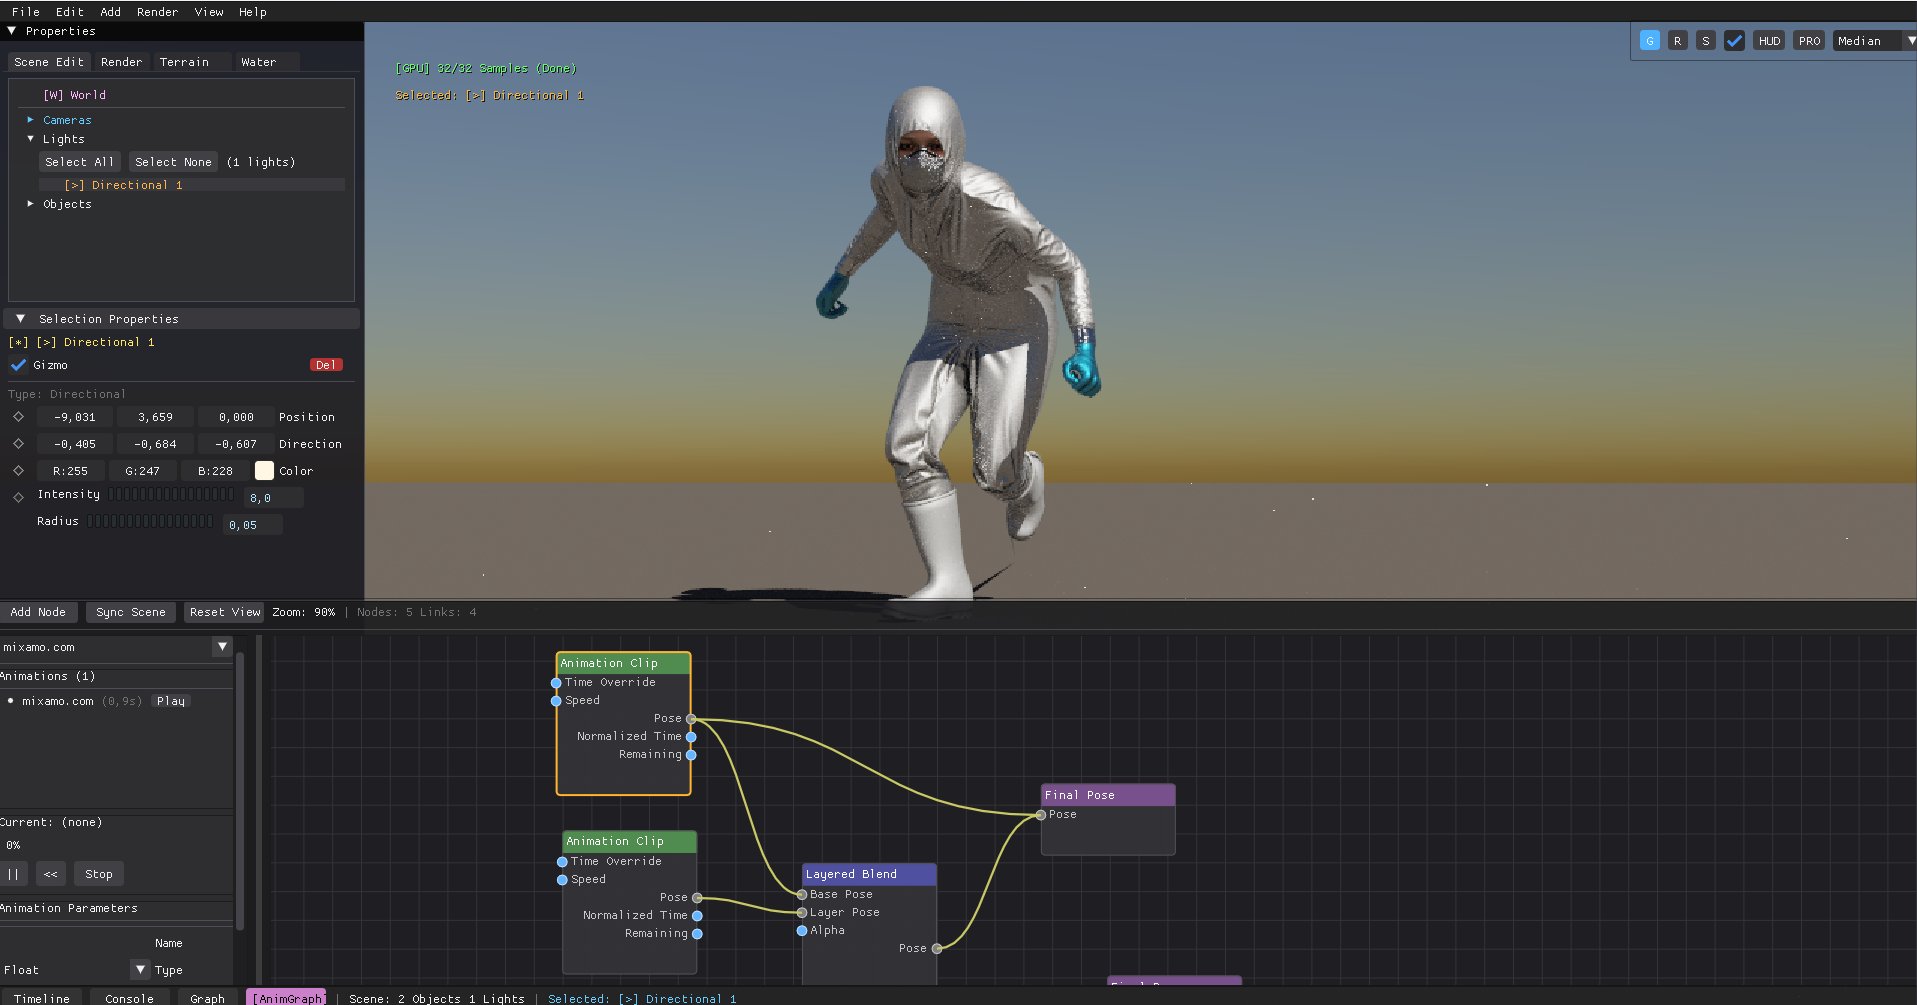Image resolution: width=1917 pixels, height=1005 pixels.
Task: Click the R mode button in viewport toolbar
Action: click(x=1677, y=41)
